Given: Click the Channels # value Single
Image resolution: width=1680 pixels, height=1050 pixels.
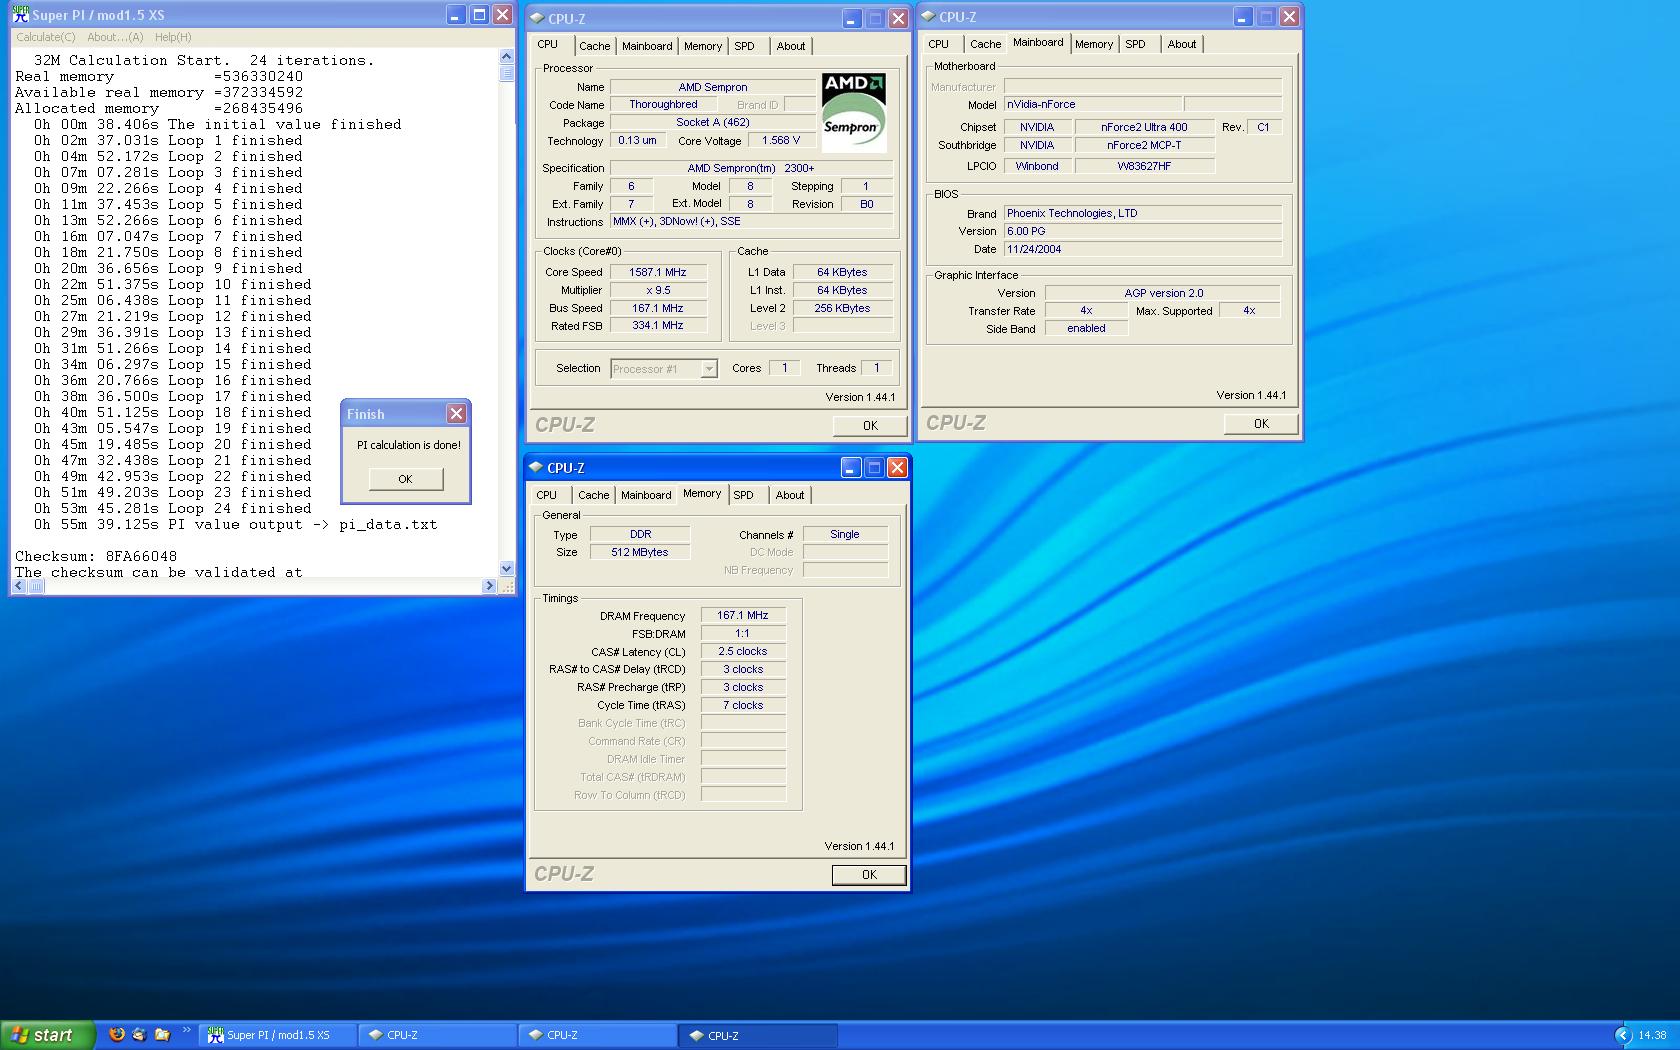Looking at the screenshot, I should tap(845, 534).
